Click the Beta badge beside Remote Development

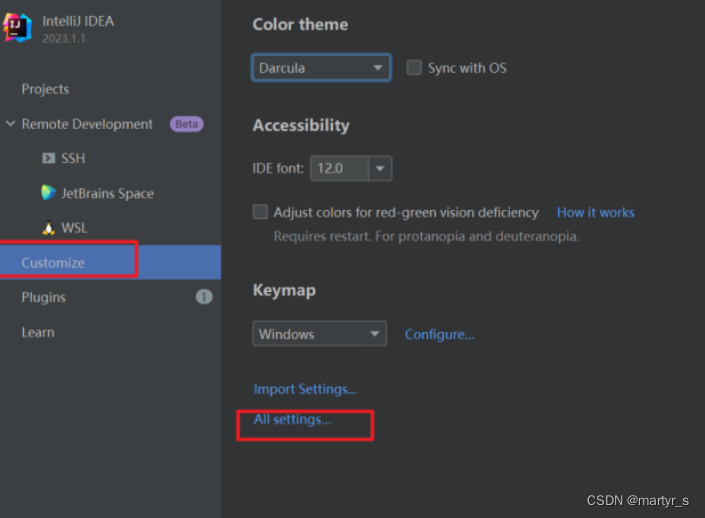pos(186,124)
